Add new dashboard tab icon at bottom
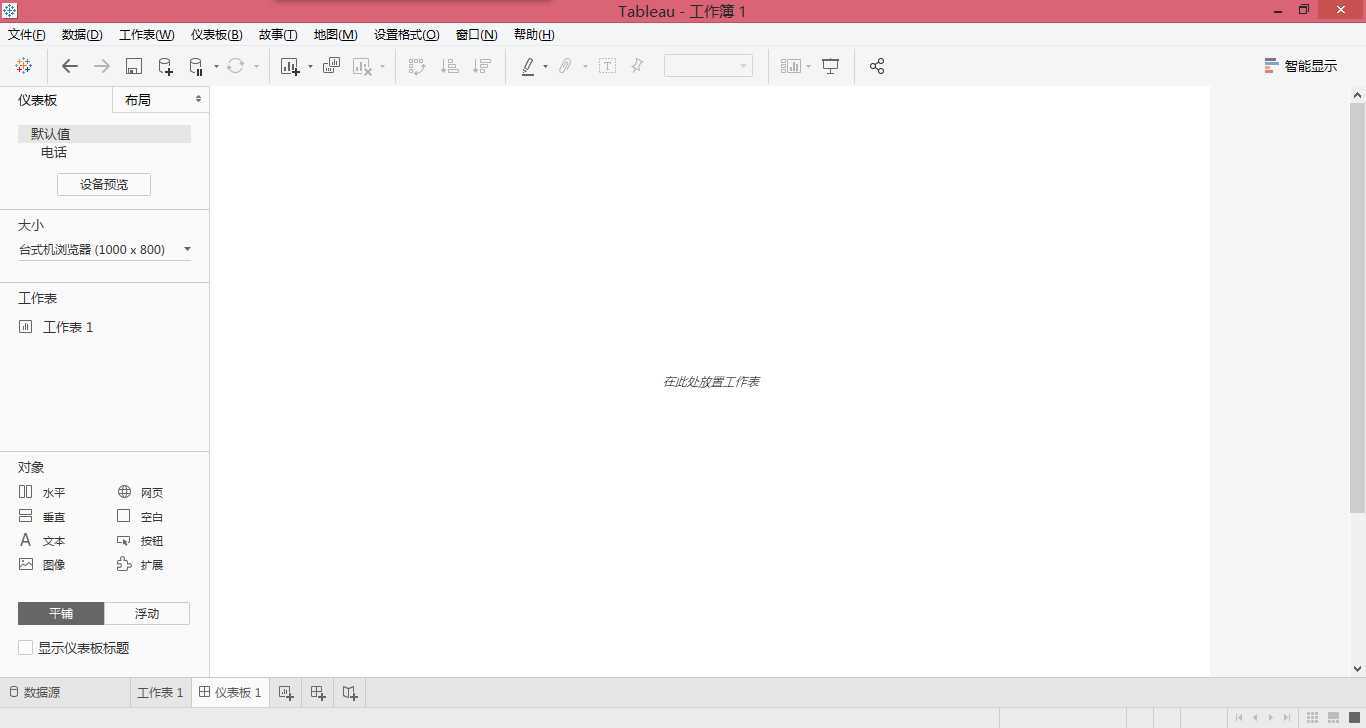 [318, 692]
